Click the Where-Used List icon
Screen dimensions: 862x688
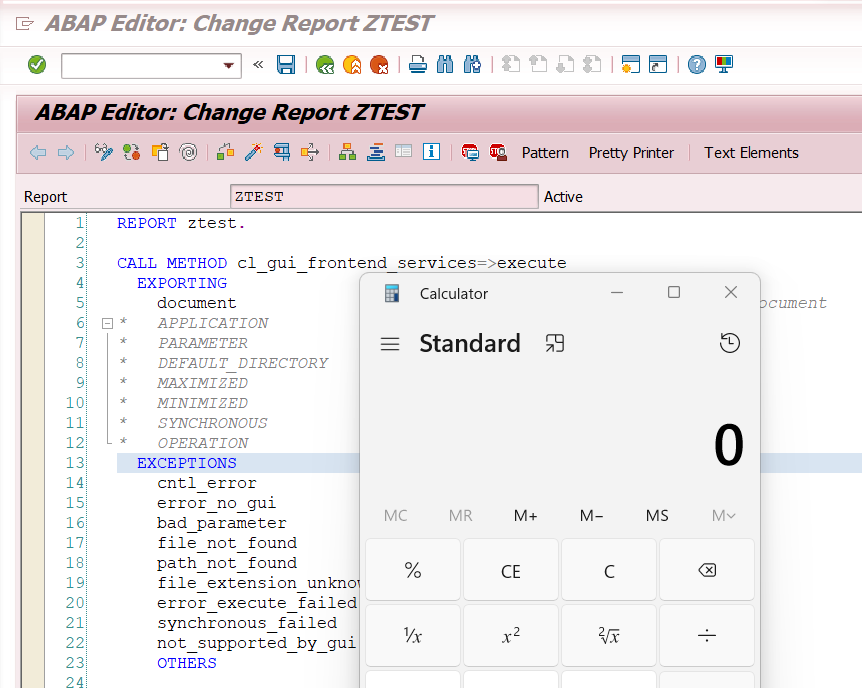click(x=310, y=152)
